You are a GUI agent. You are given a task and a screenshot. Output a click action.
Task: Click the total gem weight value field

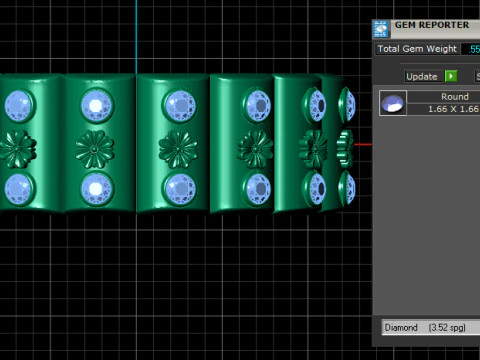(x=471, y=49)
